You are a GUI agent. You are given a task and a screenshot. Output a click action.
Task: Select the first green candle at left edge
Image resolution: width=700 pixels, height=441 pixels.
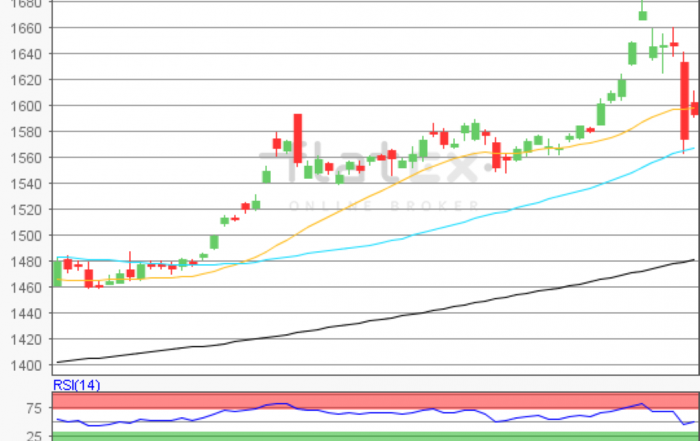[57, 272]
